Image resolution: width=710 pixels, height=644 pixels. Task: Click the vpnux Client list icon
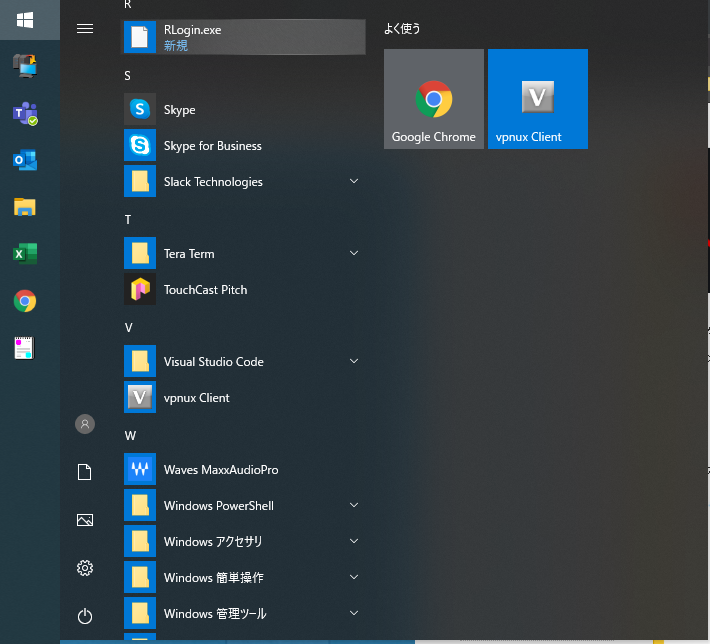tap(140, 397)
